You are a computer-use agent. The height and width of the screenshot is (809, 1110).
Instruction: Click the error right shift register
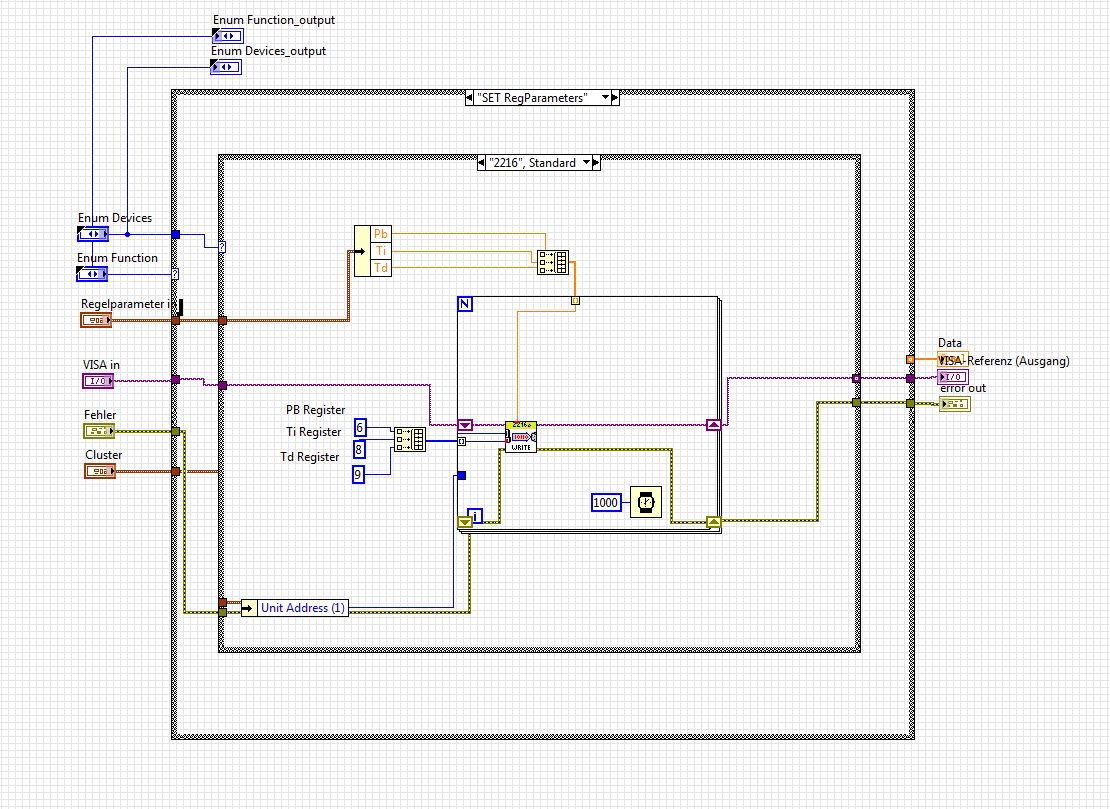click(714, 523)
